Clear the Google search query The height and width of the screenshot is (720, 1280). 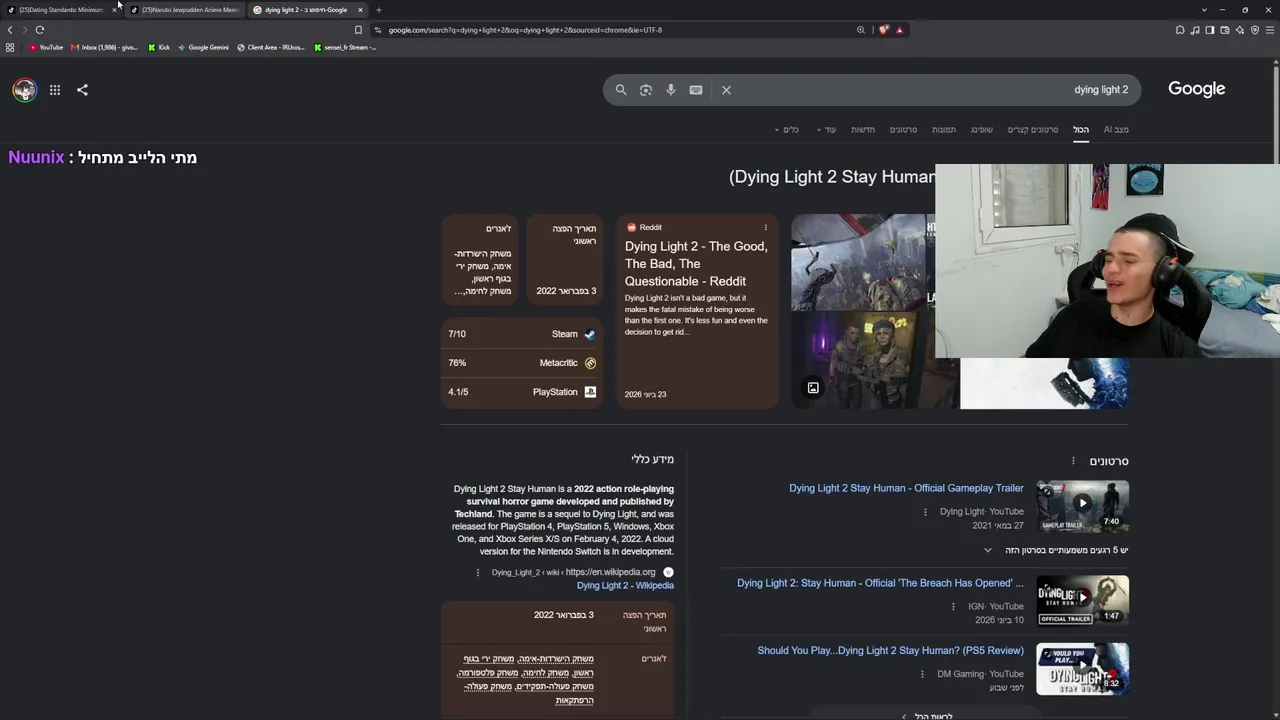(x=726, y=90)
